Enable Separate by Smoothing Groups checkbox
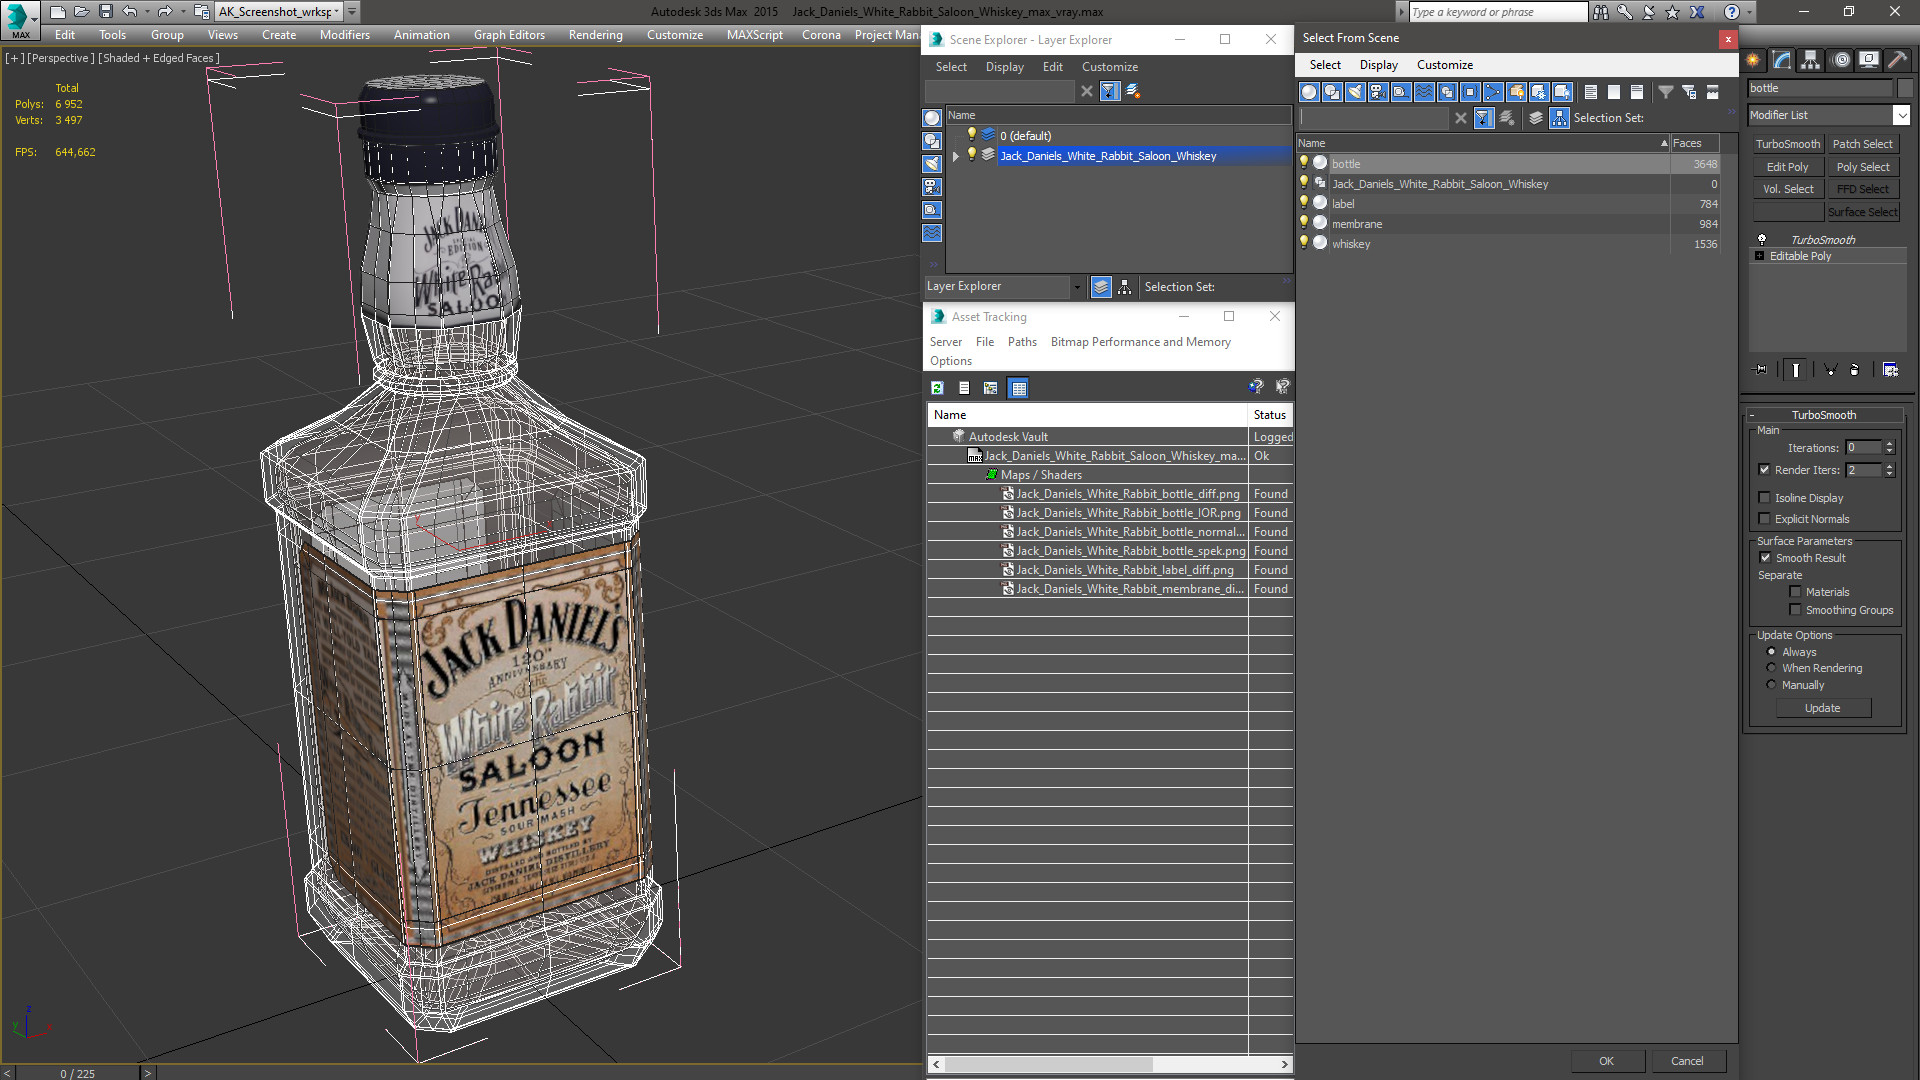 (x=1795, y=610)
